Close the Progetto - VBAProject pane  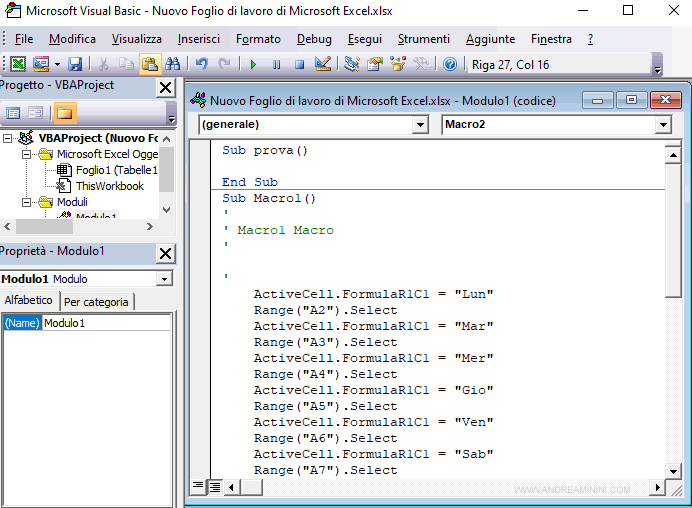165,88
